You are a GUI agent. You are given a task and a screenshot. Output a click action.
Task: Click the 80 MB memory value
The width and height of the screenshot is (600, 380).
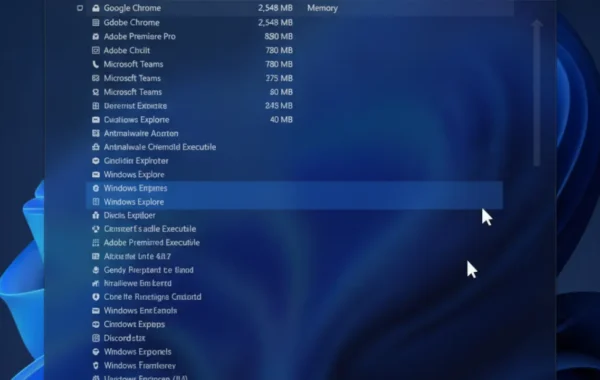click(281, 92)
